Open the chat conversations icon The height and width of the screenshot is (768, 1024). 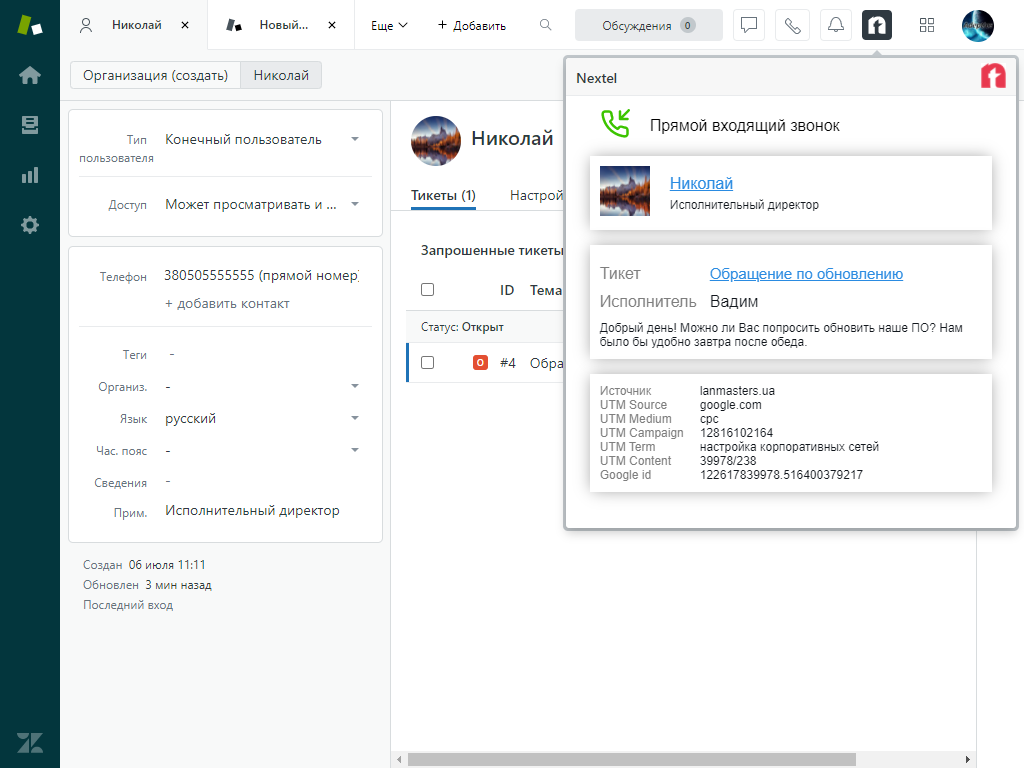pos(749,25)
